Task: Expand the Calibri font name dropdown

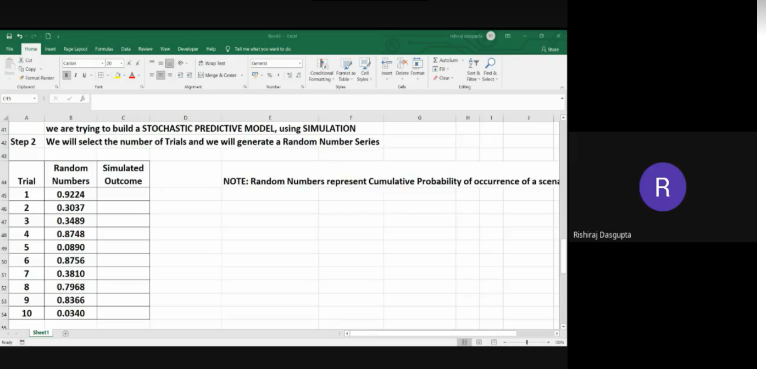Action: coord(102,64)
